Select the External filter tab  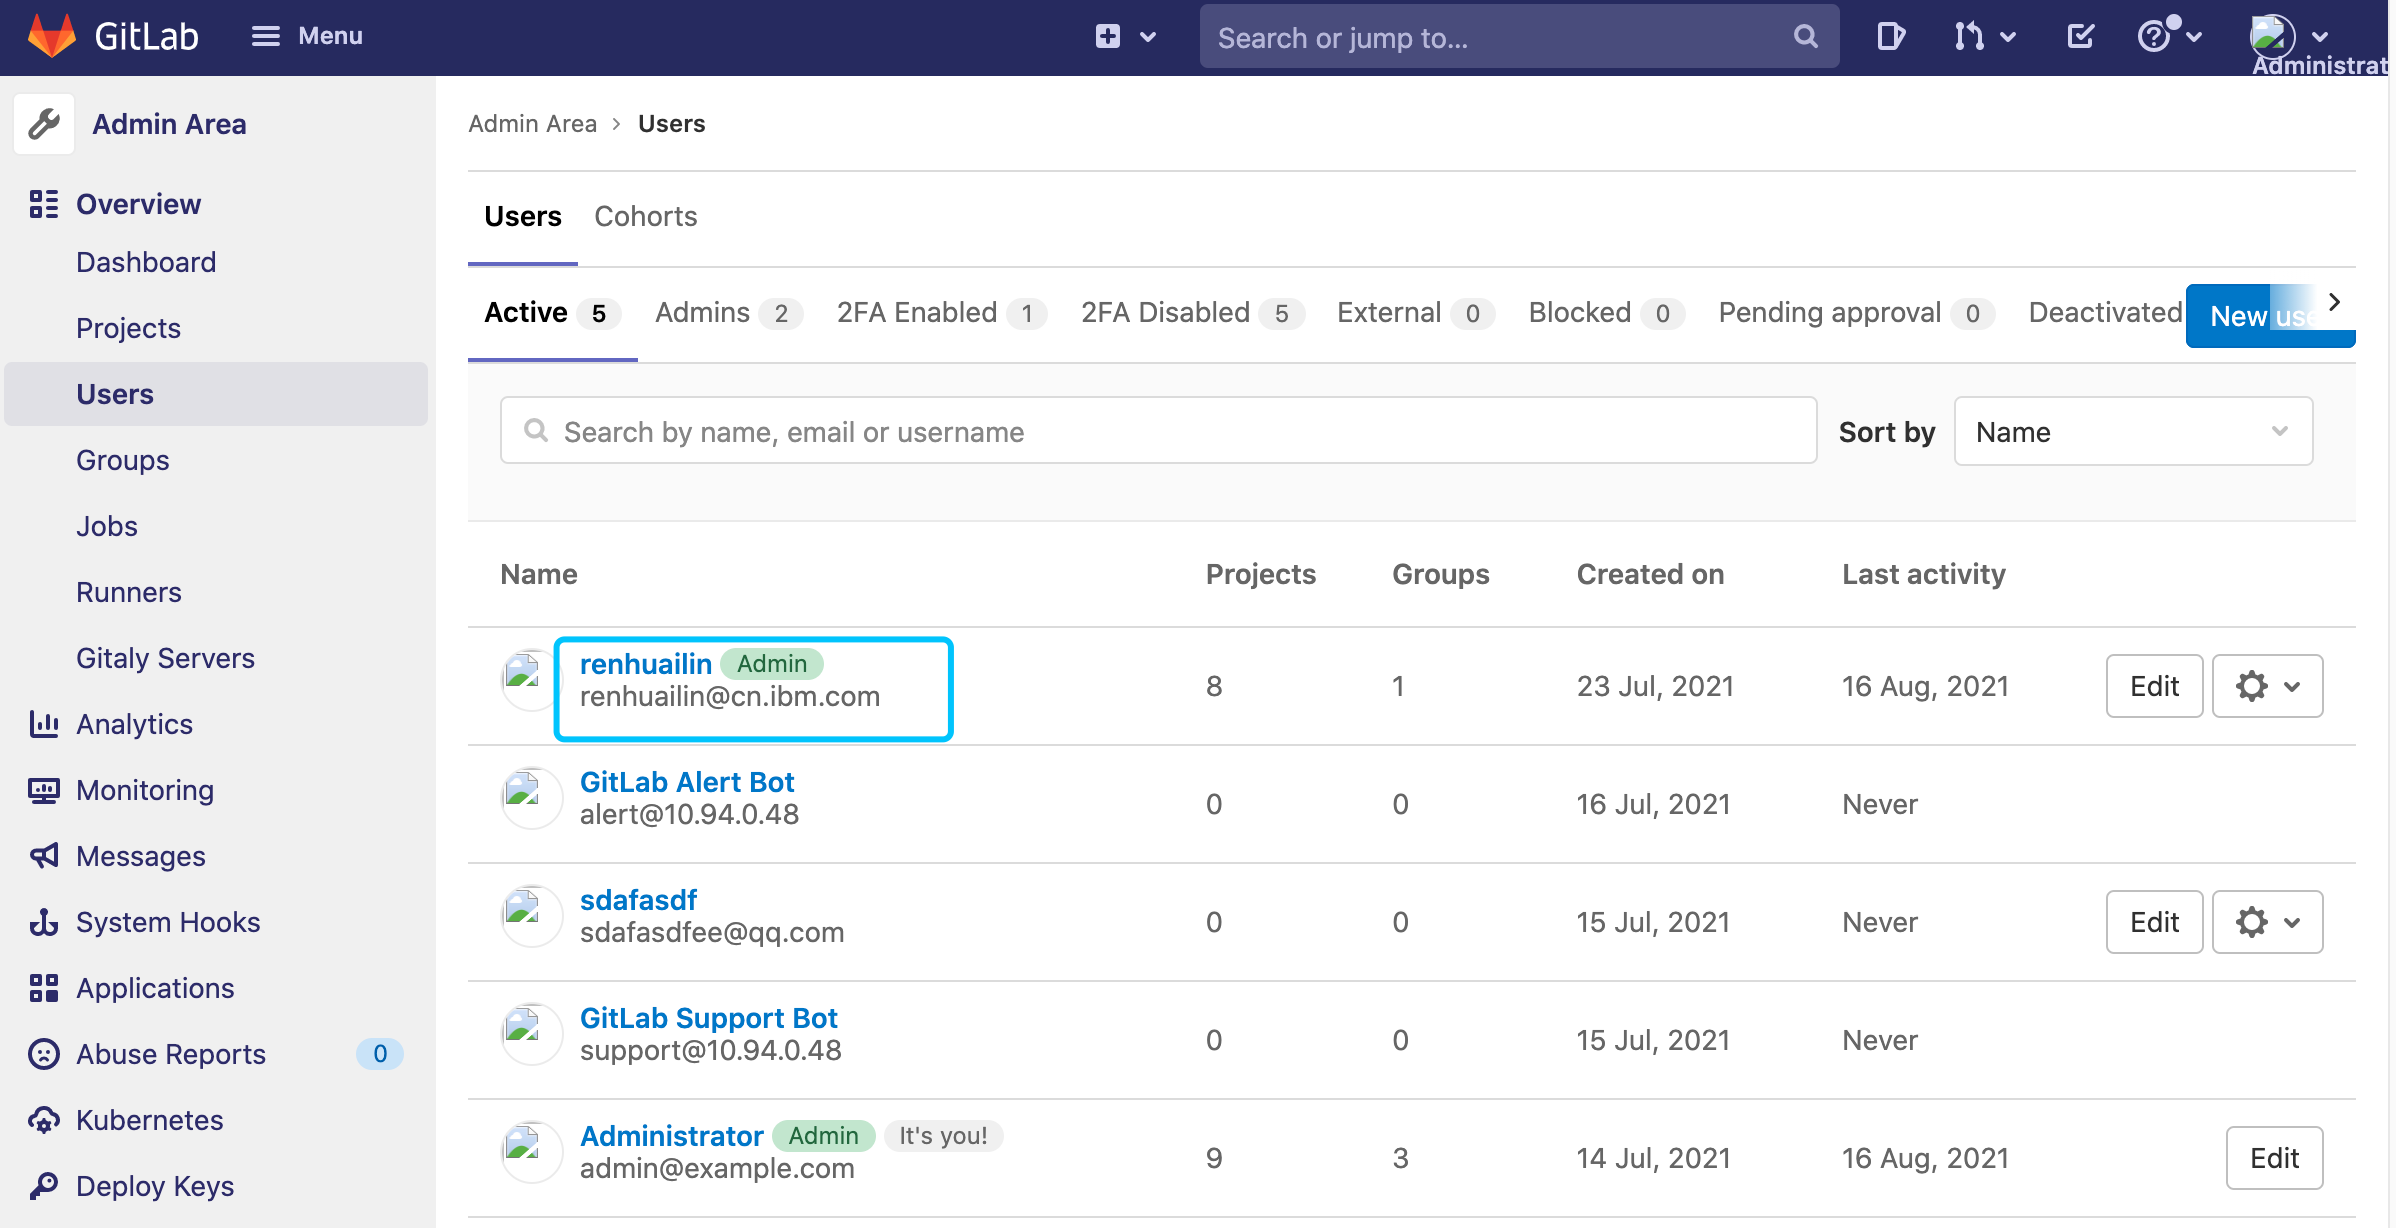tap(1416, 313)
